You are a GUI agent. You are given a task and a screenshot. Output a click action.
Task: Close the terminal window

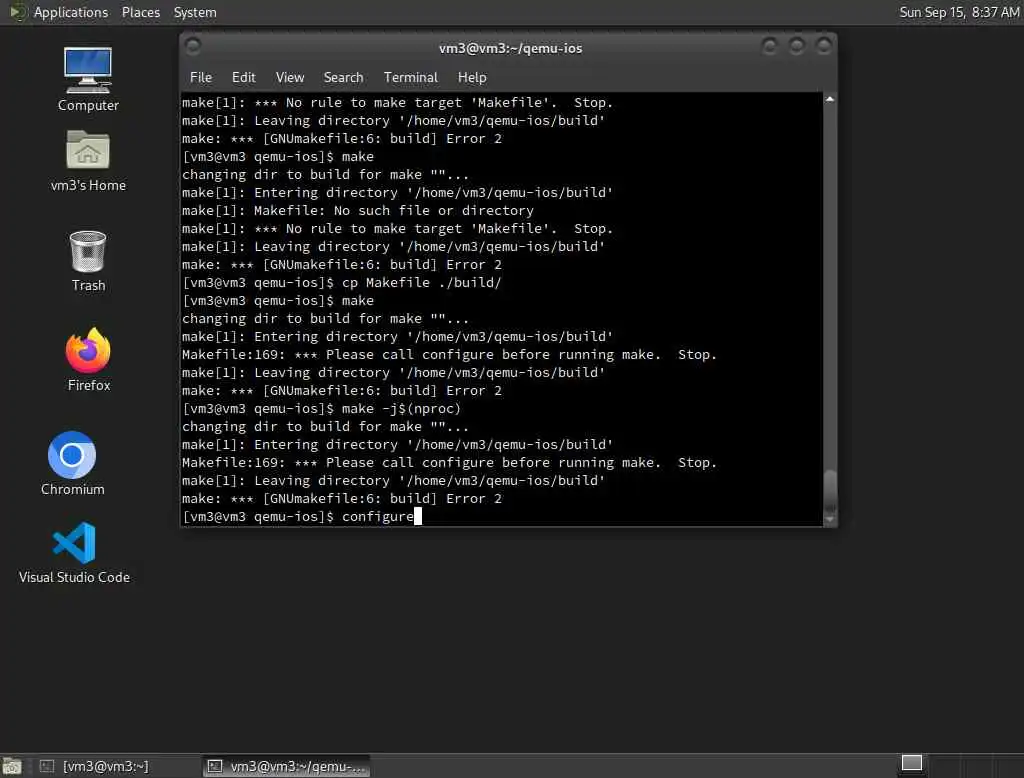(824, 46)
